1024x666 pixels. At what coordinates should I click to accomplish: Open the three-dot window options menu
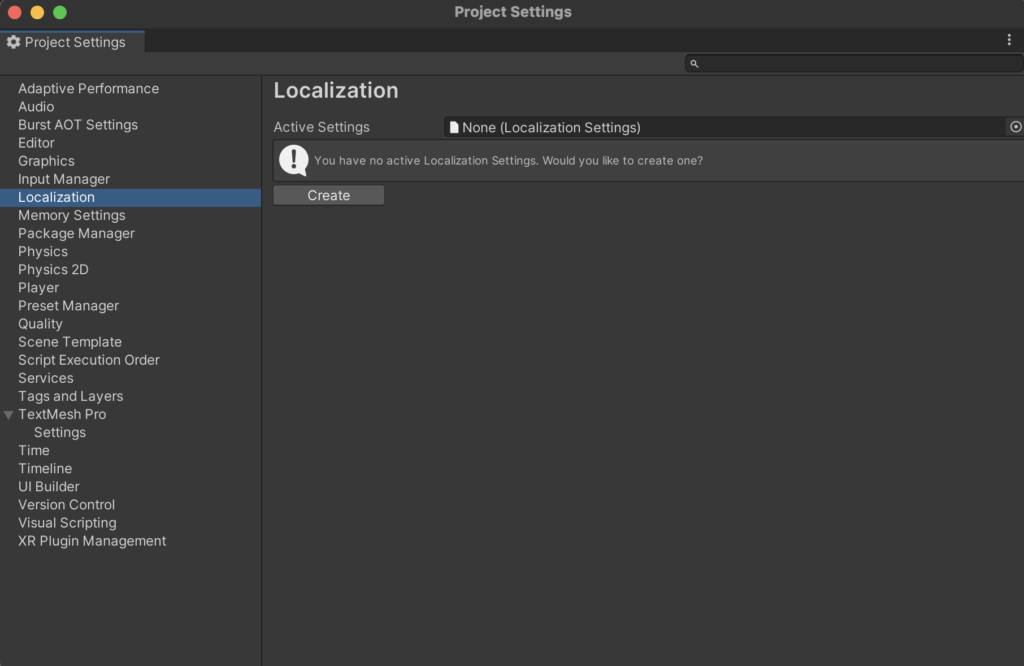1009,40
